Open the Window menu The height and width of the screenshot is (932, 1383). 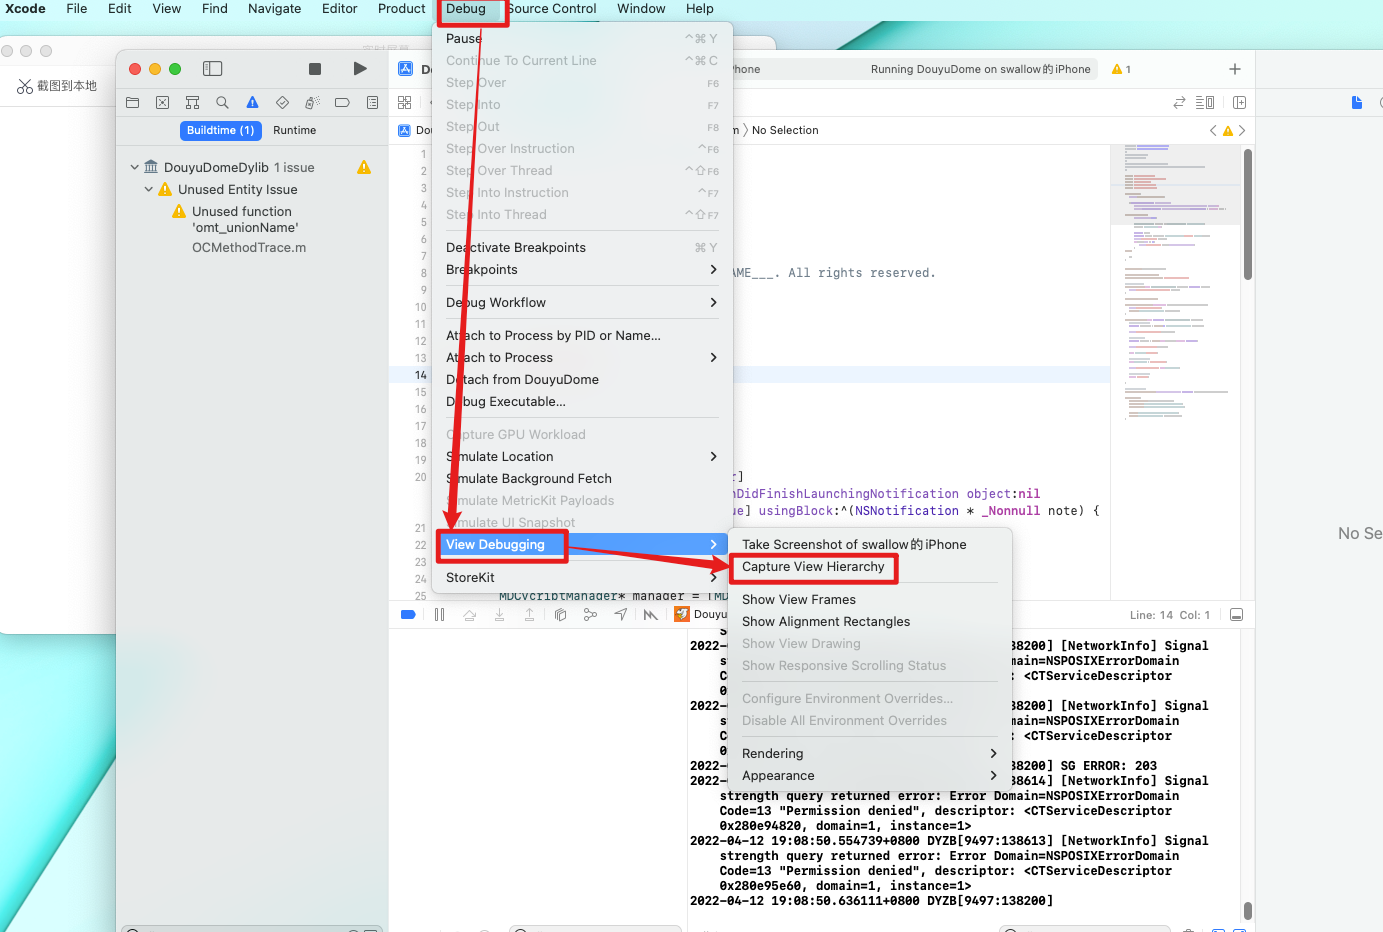pos(641,9)
